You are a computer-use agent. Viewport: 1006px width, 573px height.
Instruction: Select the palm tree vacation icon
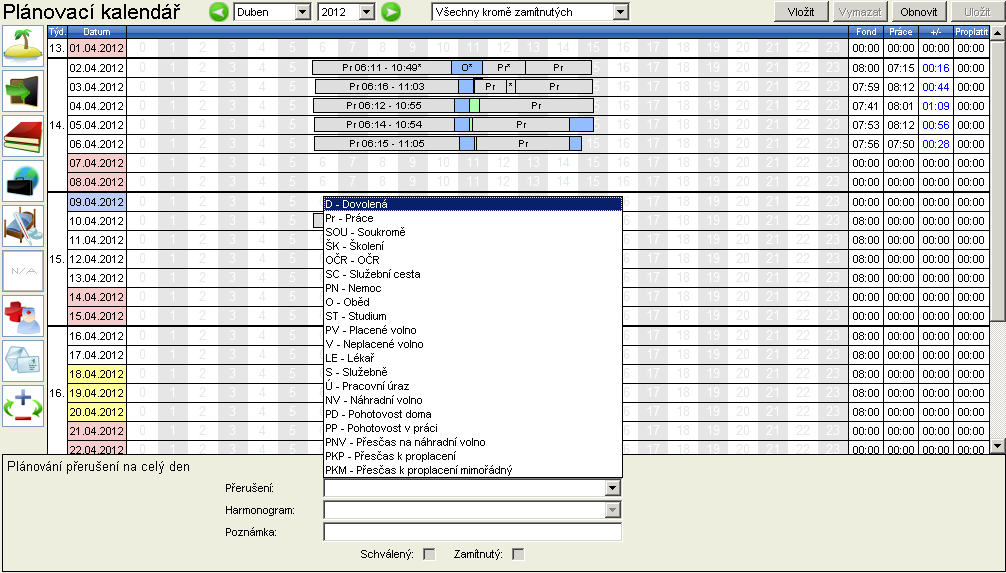[x=23, y=46]
